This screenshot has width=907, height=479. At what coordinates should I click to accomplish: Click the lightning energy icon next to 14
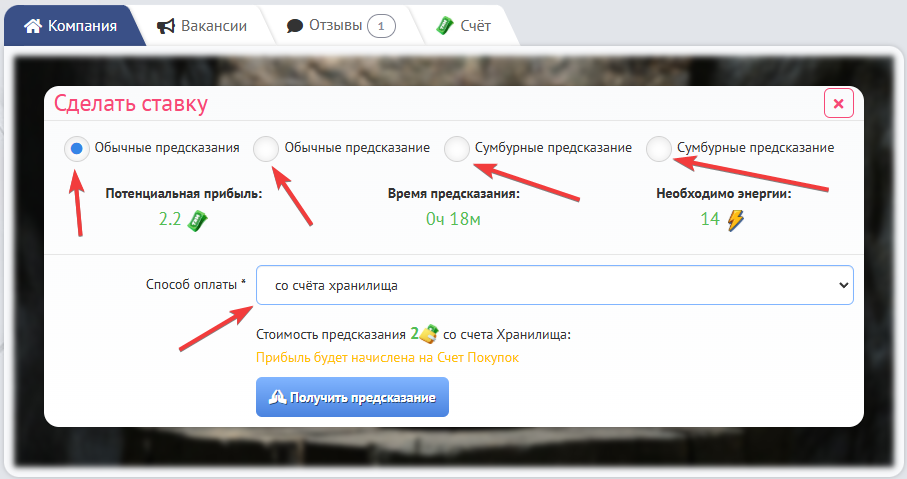click(x=735, y=220)
